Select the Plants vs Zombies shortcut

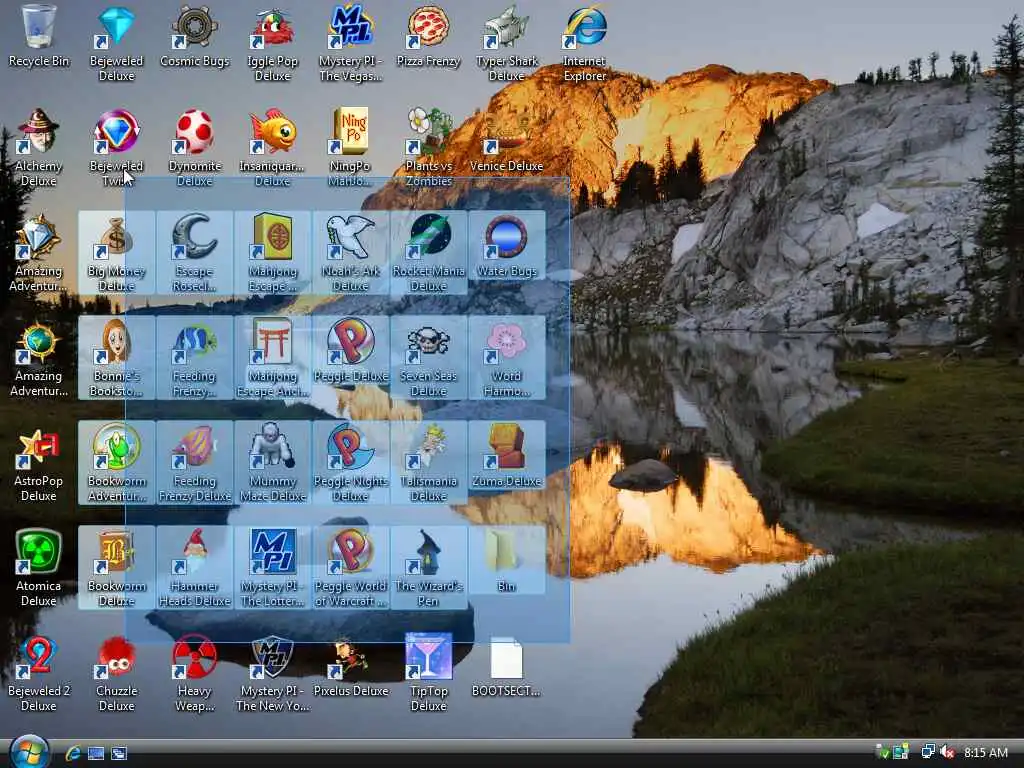pyautogui.click(x=428, y=148)
